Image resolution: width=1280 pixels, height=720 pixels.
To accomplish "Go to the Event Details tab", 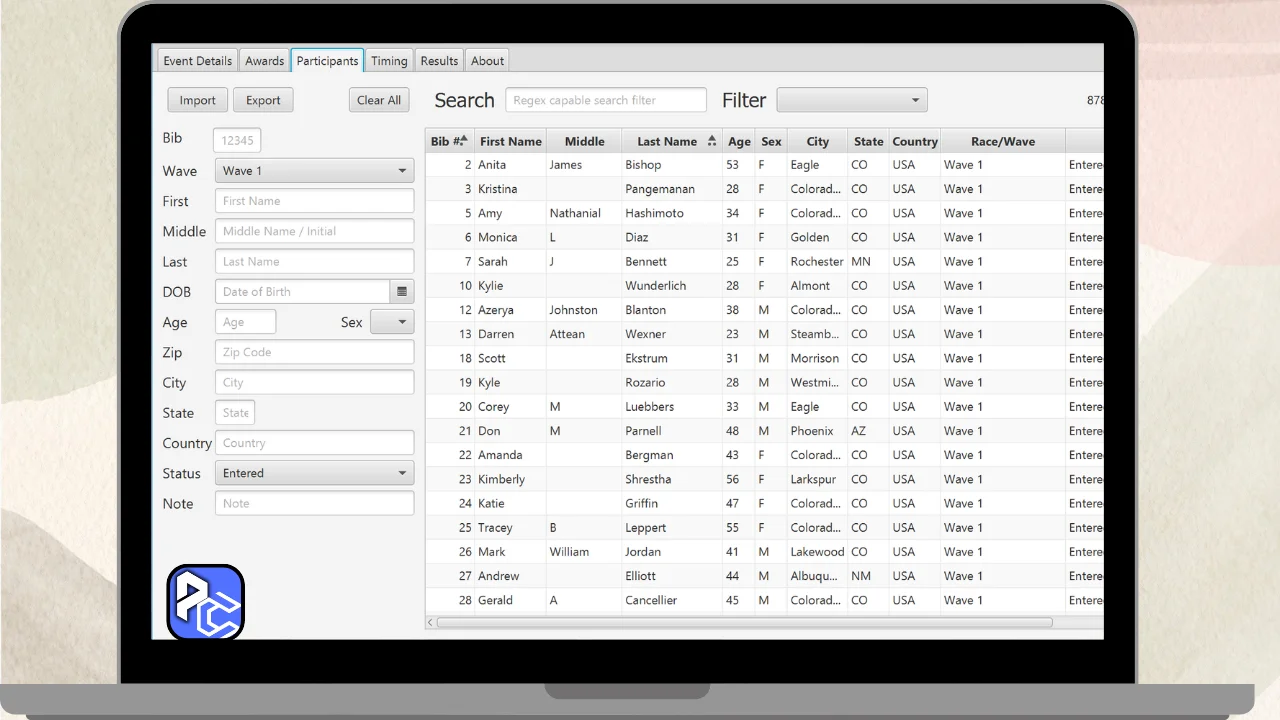I will click(197, 61).
